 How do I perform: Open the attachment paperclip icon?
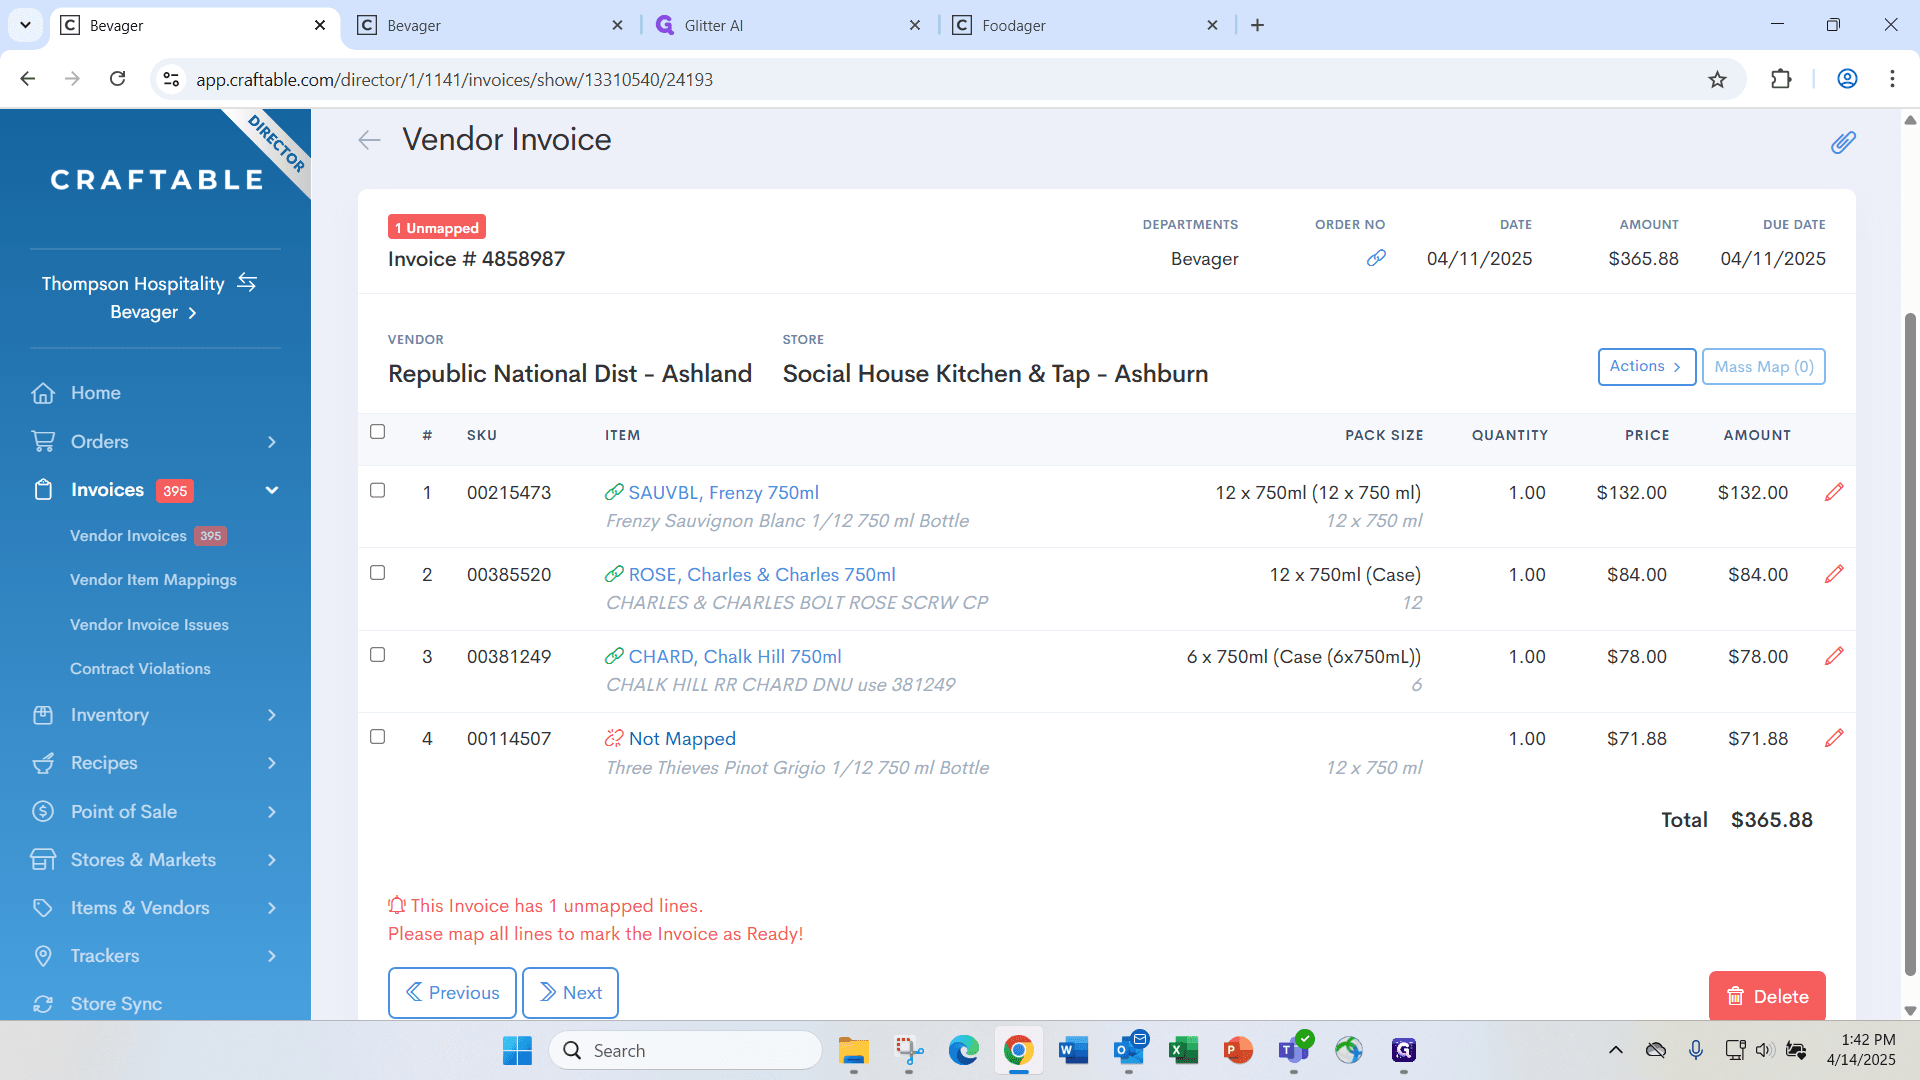pyautogui.click(x=1843, y=142)
